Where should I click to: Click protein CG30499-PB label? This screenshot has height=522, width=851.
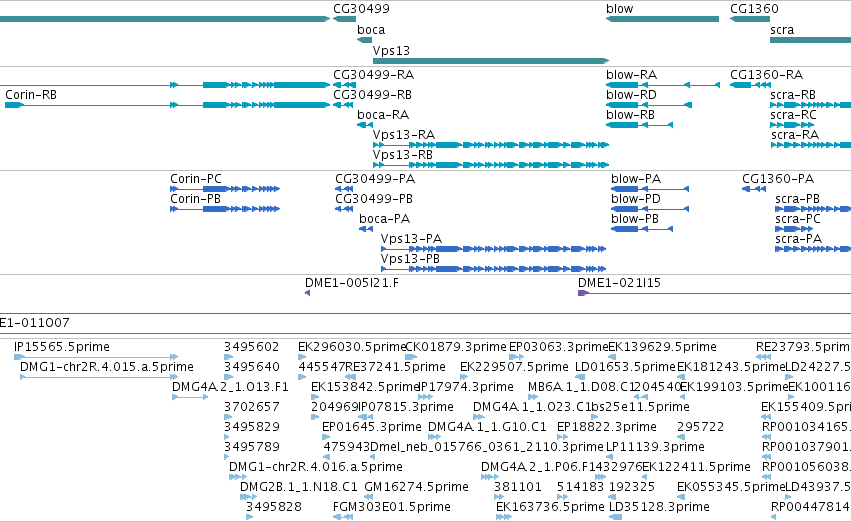(374, 199)
